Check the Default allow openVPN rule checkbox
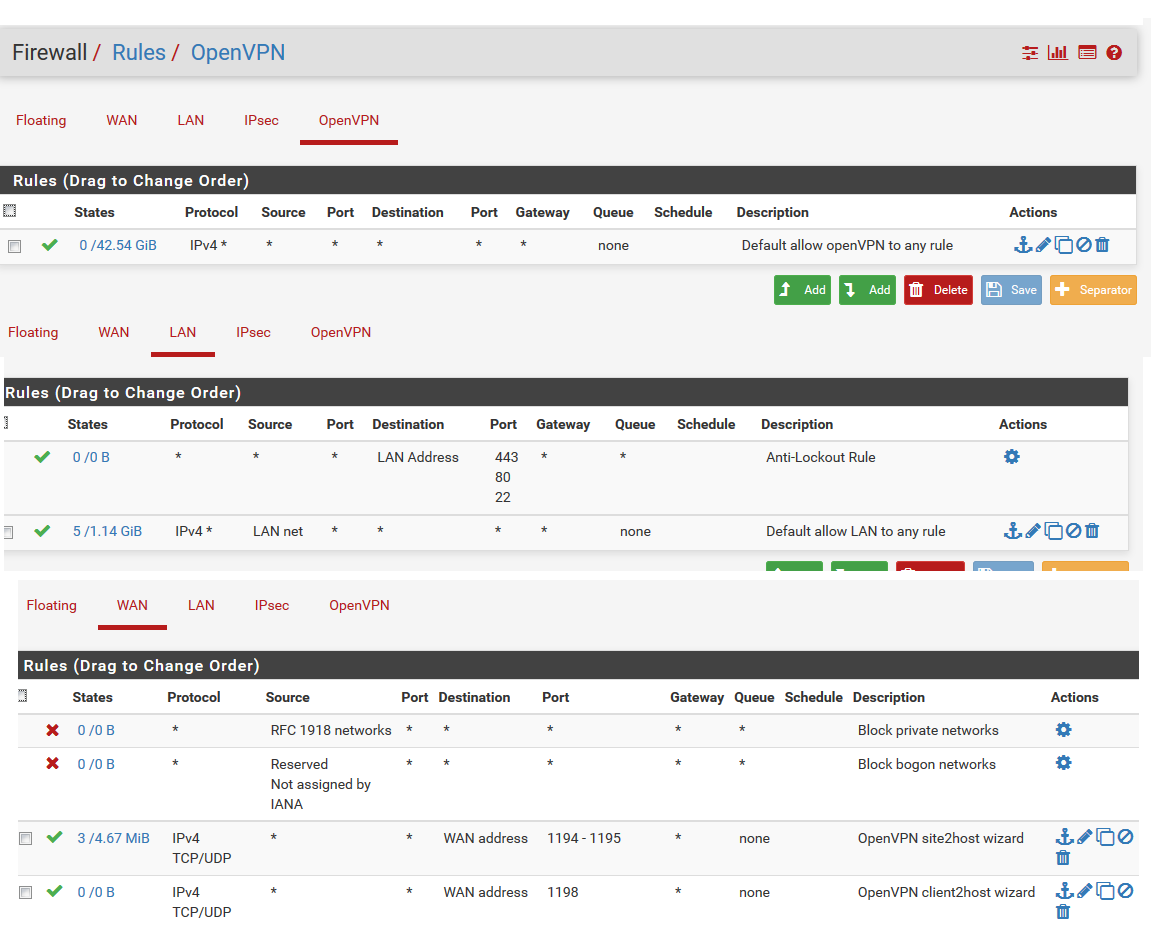Screen dimensions: 1161x937 click(15, 246)
